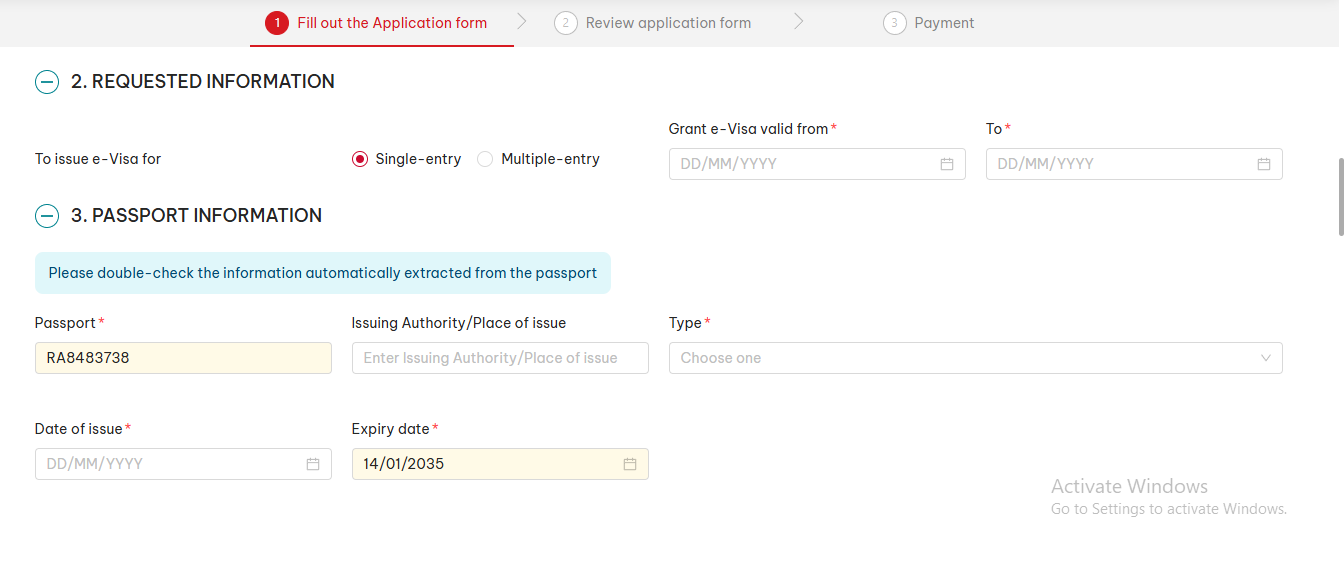Select Single-entry radio button
Viewport: 1344px width, 568px height.
(360, 159)
